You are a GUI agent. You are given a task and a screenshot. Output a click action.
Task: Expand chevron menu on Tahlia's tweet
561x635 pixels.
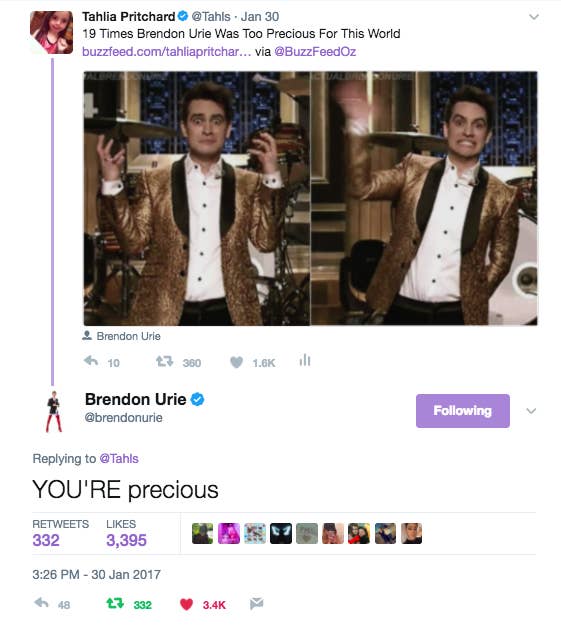[534, 17]
